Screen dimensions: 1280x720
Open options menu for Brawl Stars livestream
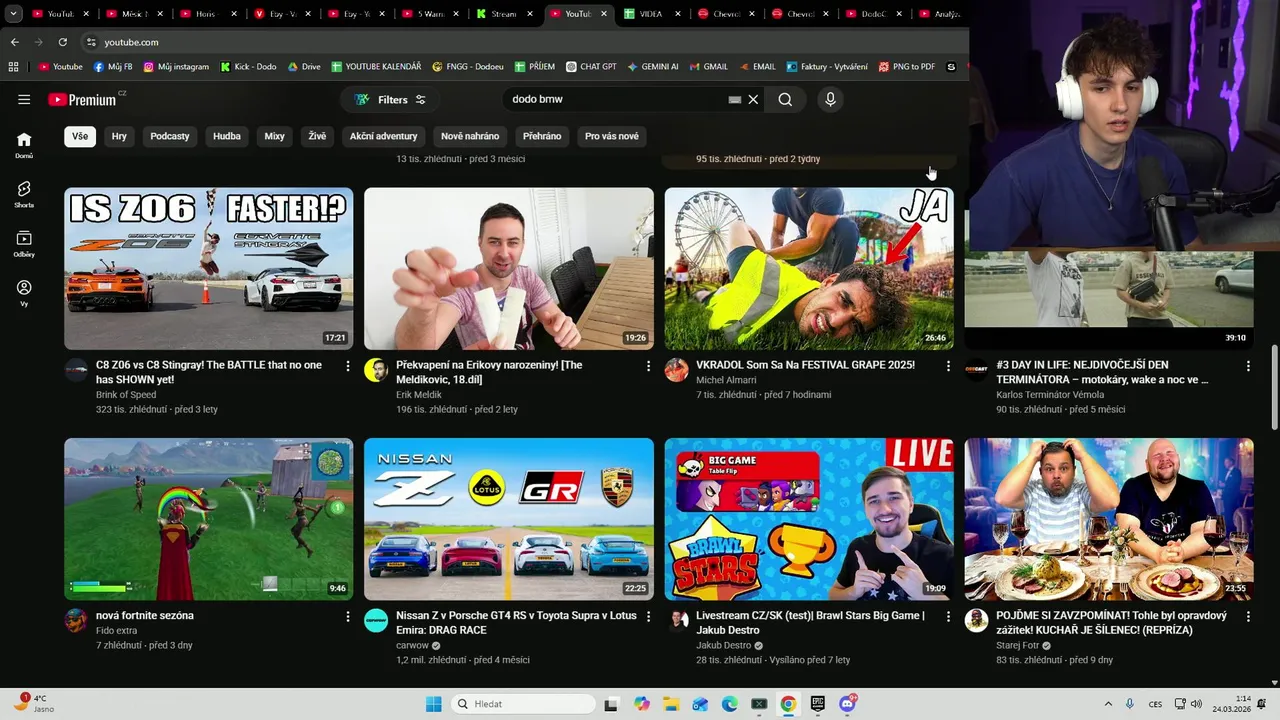[x=948, y=617]
